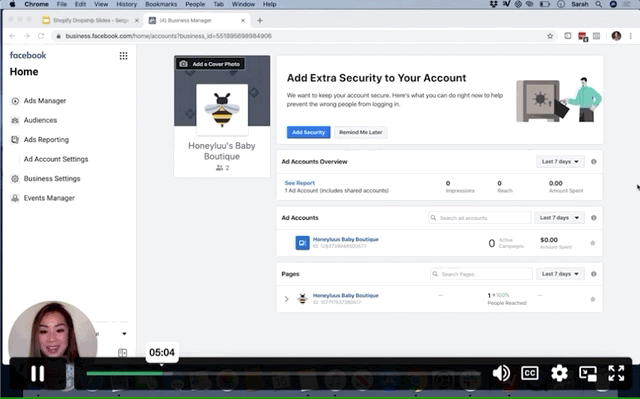This screenshot has width=640, height=399.
Task: Bookmark this page with the star icon
Action: pos(550,36)
